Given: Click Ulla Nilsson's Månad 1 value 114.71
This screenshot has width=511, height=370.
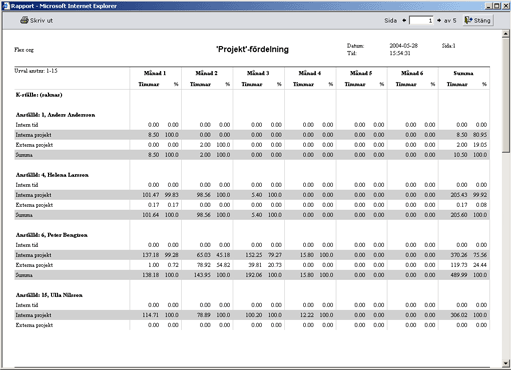Looking at the screenshot, I should [151, 315].
